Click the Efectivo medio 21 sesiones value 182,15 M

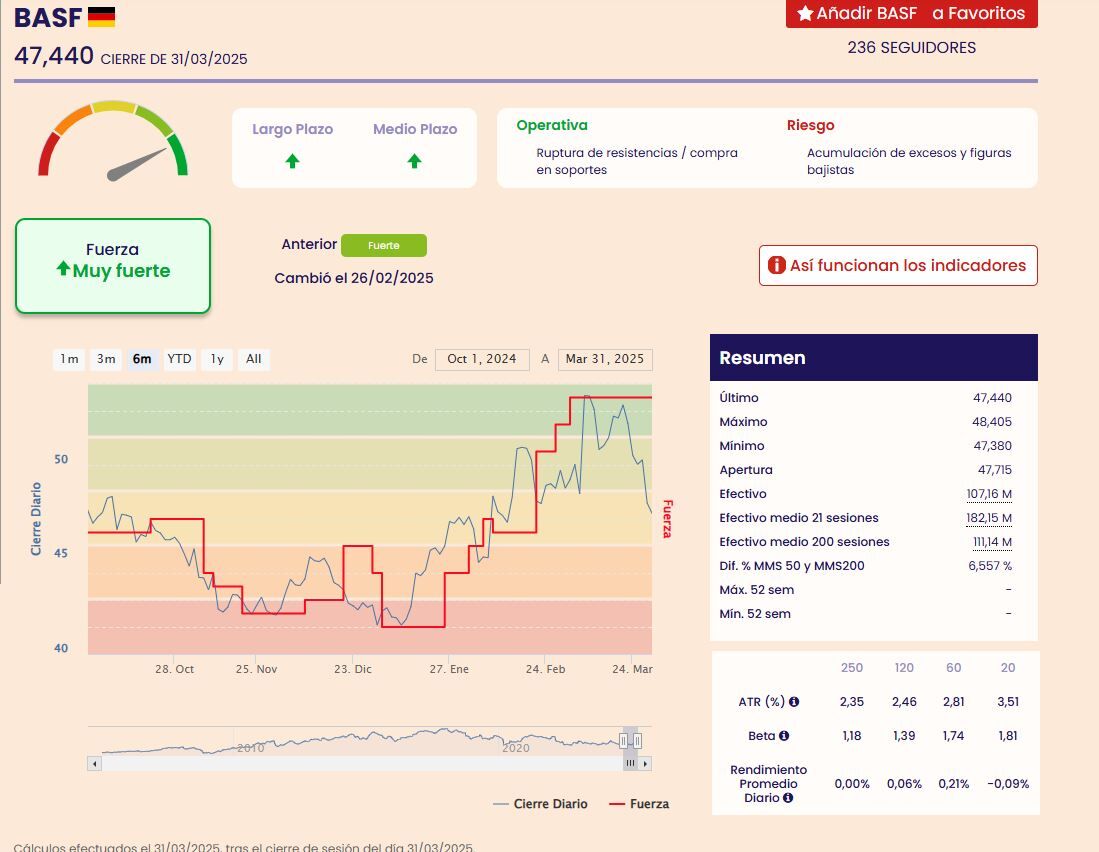989,518
